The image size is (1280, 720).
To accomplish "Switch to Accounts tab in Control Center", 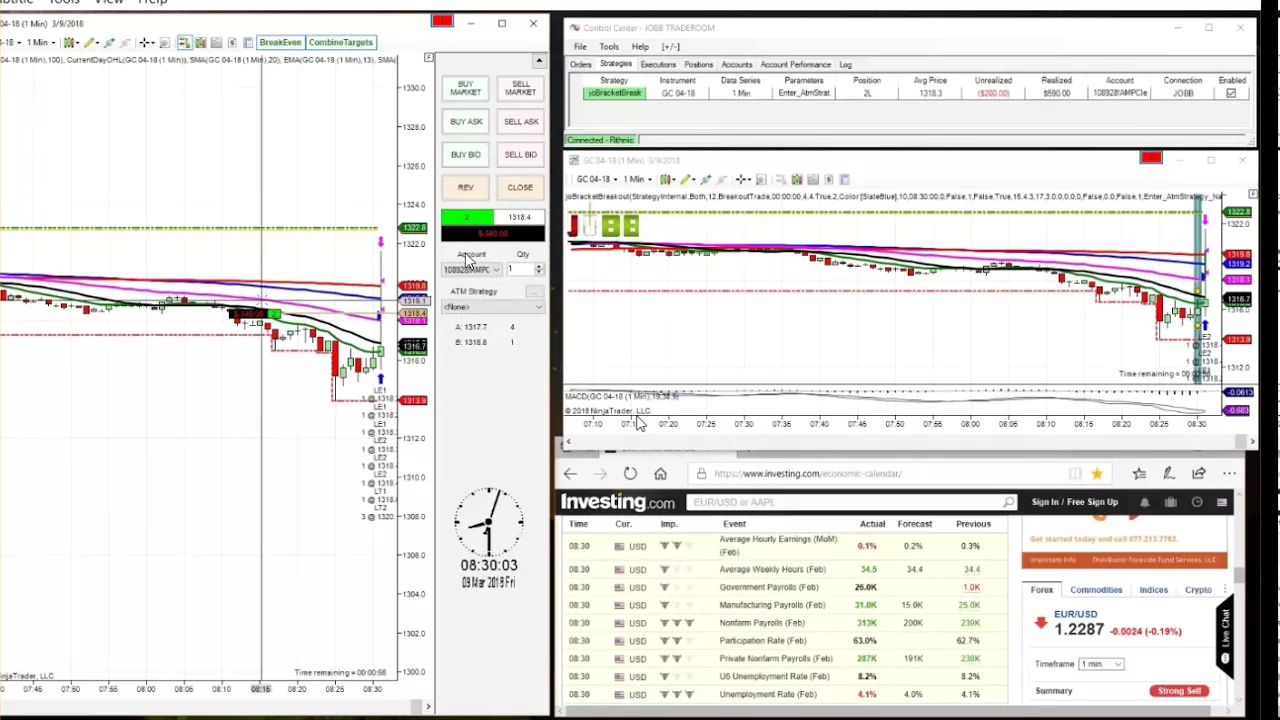I will tap(737, 65).
